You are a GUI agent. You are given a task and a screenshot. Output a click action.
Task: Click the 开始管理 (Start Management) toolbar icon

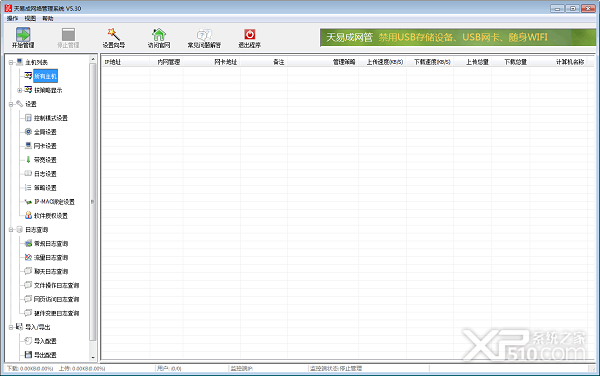[x=23, y=34]
